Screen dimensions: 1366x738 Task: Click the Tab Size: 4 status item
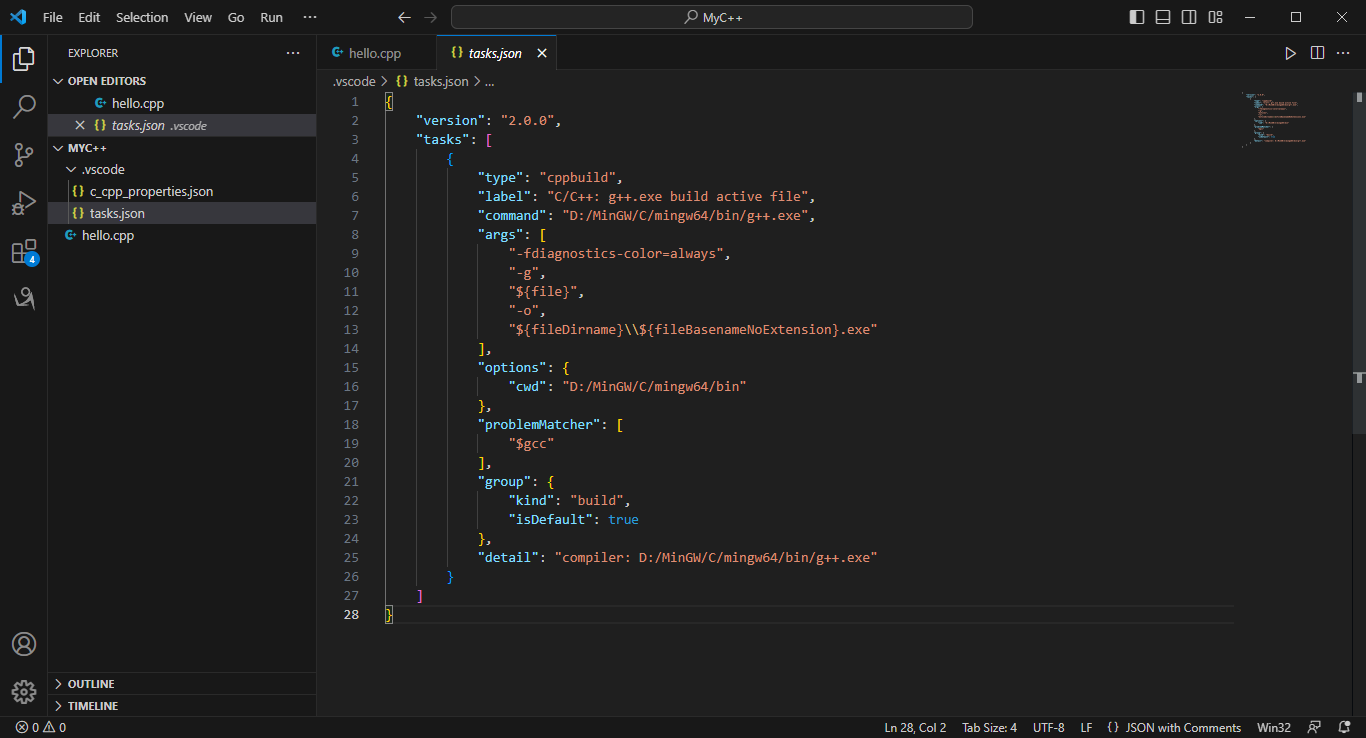(989, 728)
